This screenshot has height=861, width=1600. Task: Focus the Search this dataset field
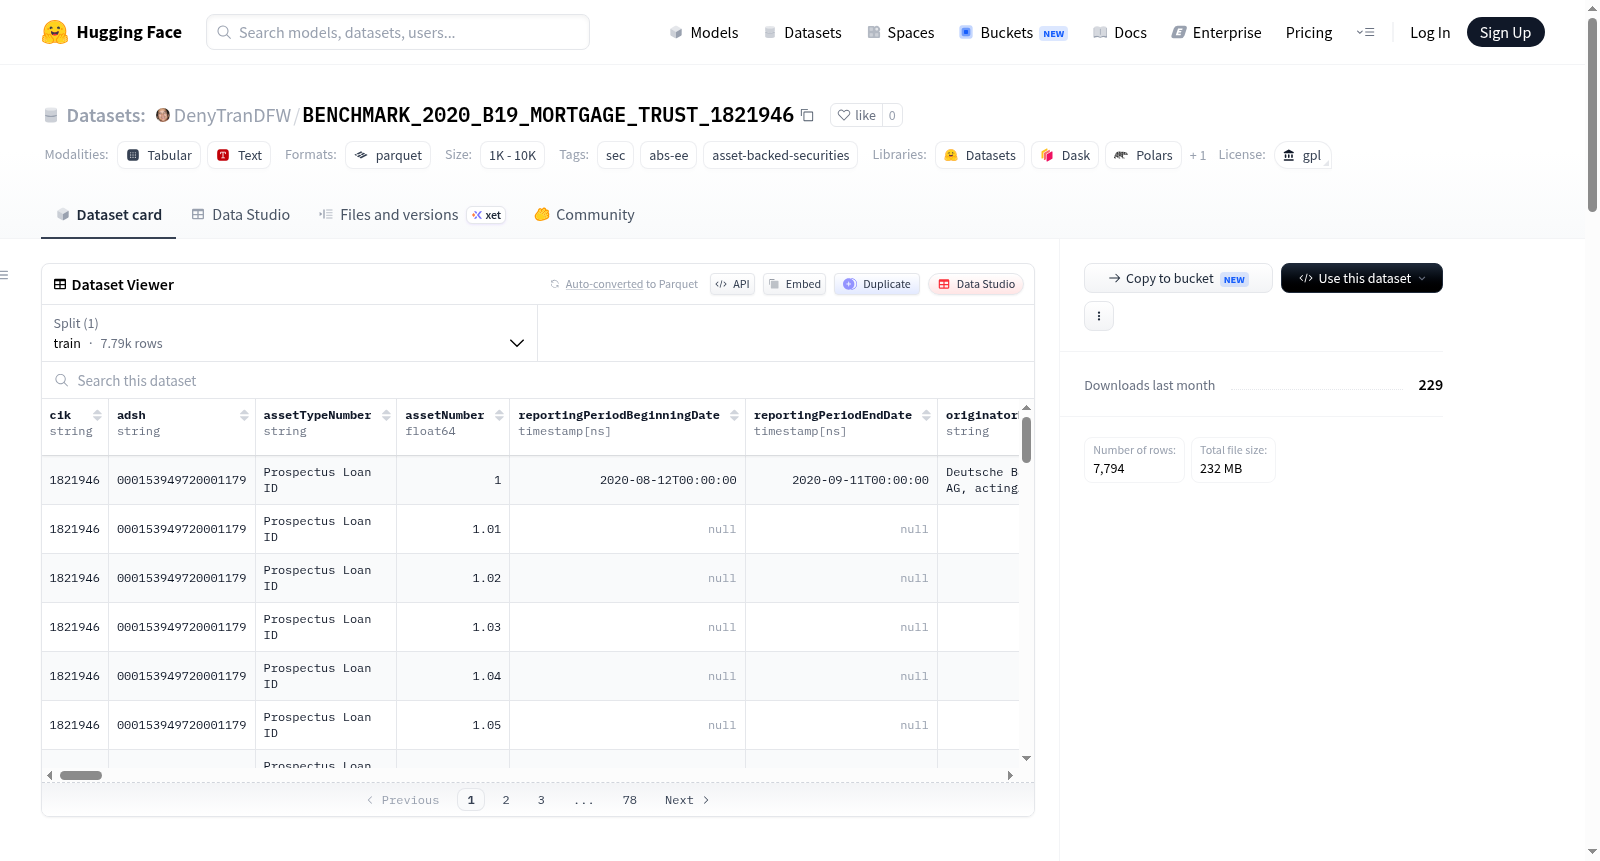pos(538,380)
